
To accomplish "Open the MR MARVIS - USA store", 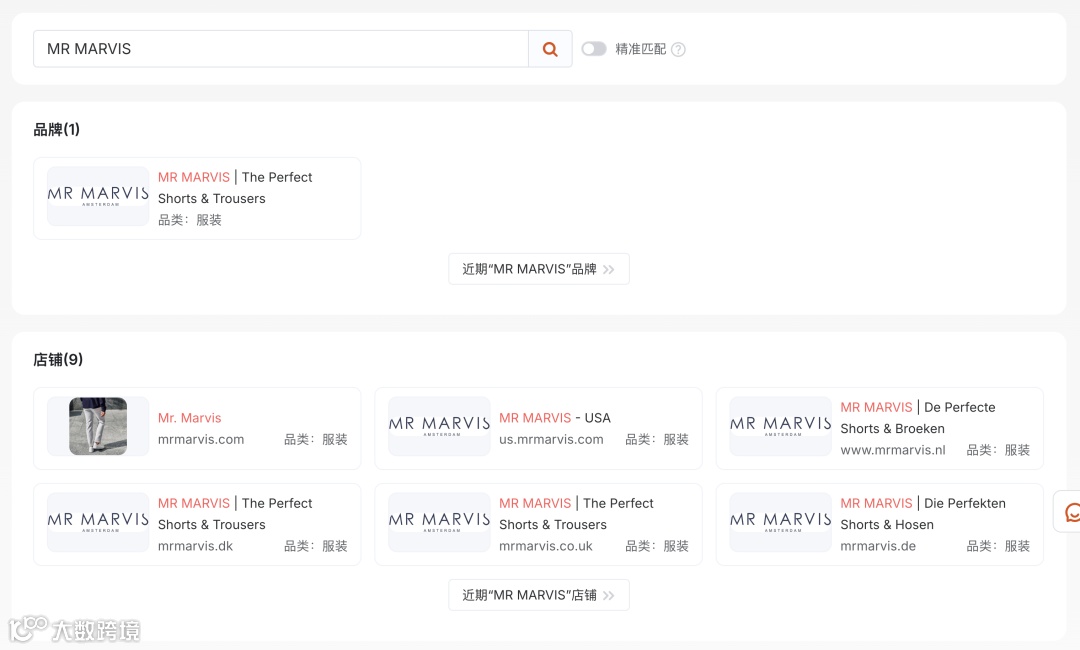I will pyautogui.click(x=554, y=418).
